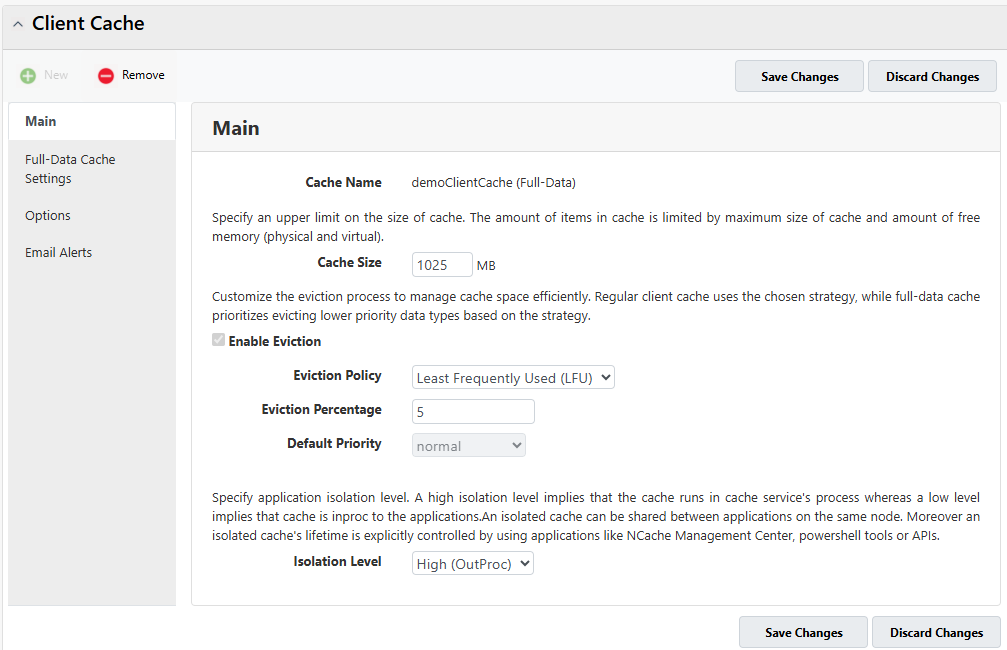1007x650 pixels.
Task: Click the Enable Eviction label text
Action: click(x=275, y=342)
